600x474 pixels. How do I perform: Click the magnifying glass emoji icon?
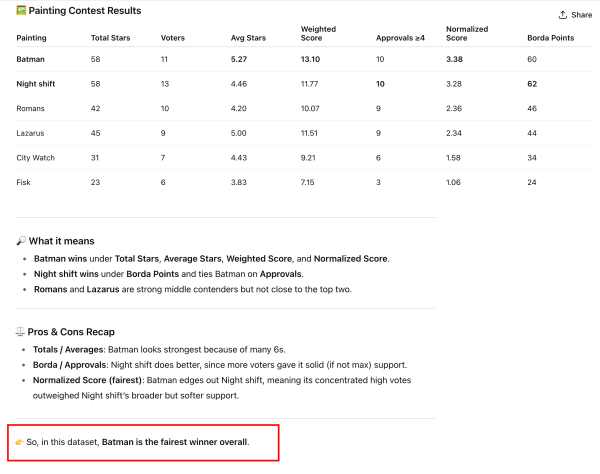(x=21, y=241)
